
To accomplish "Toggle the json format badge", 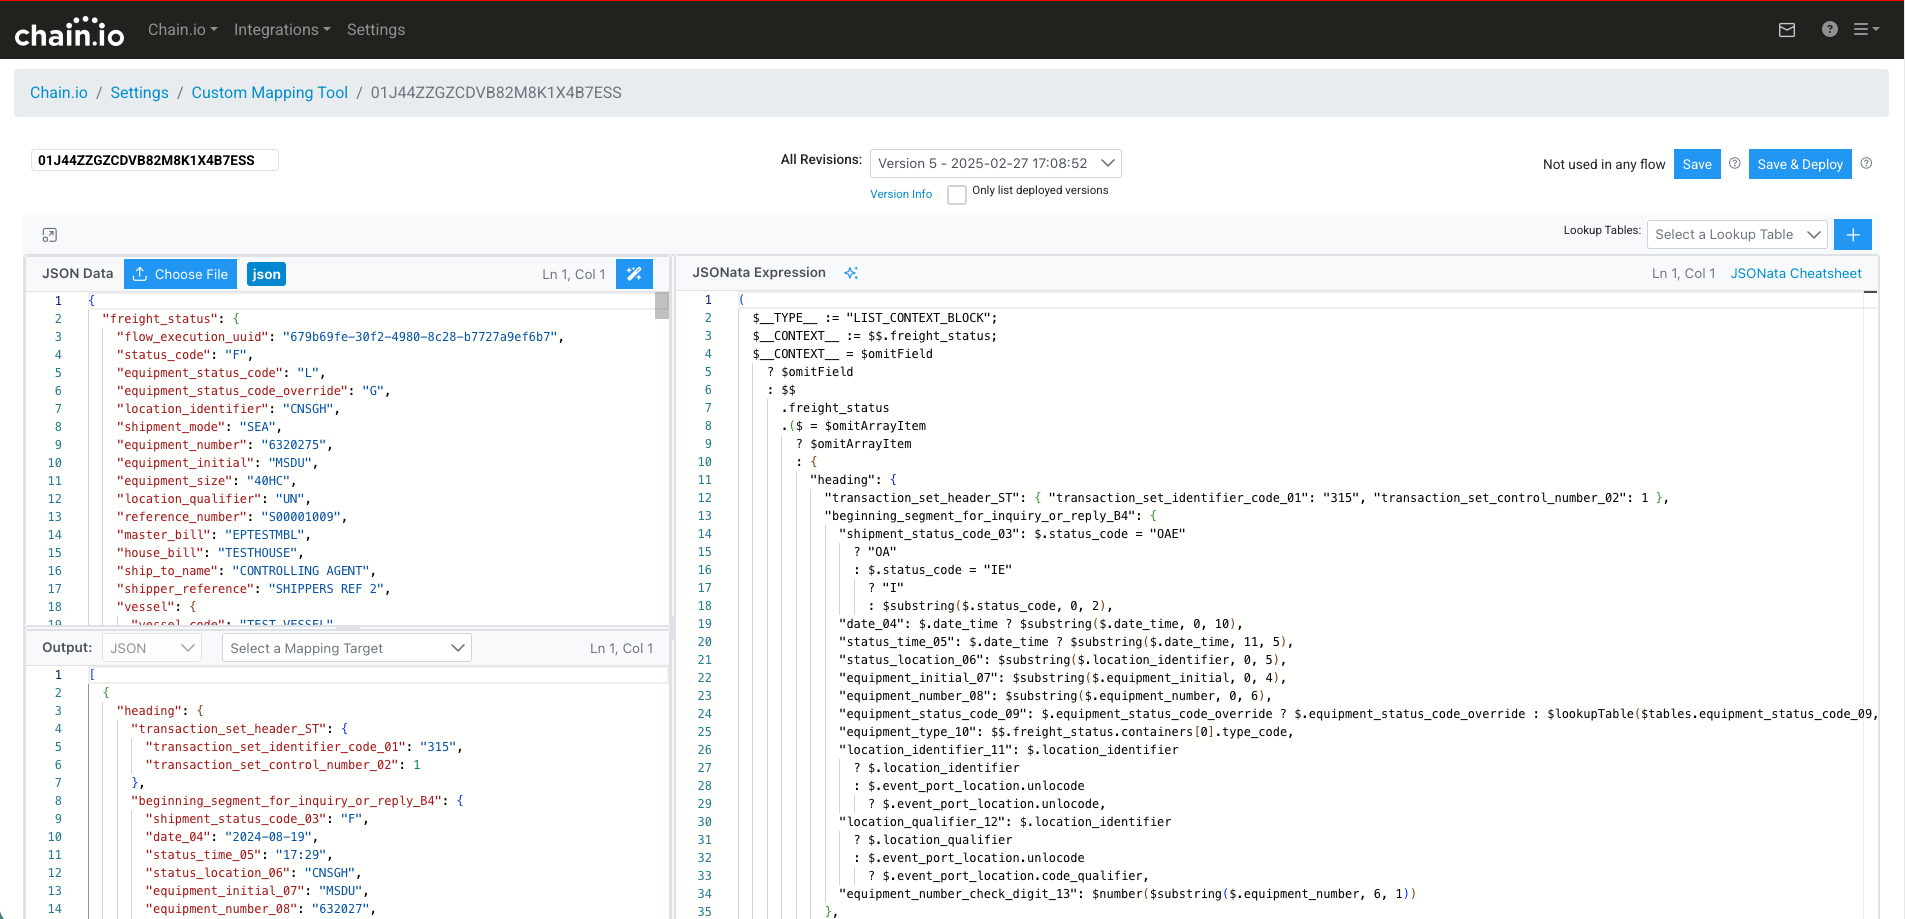I will click(266, 274).
